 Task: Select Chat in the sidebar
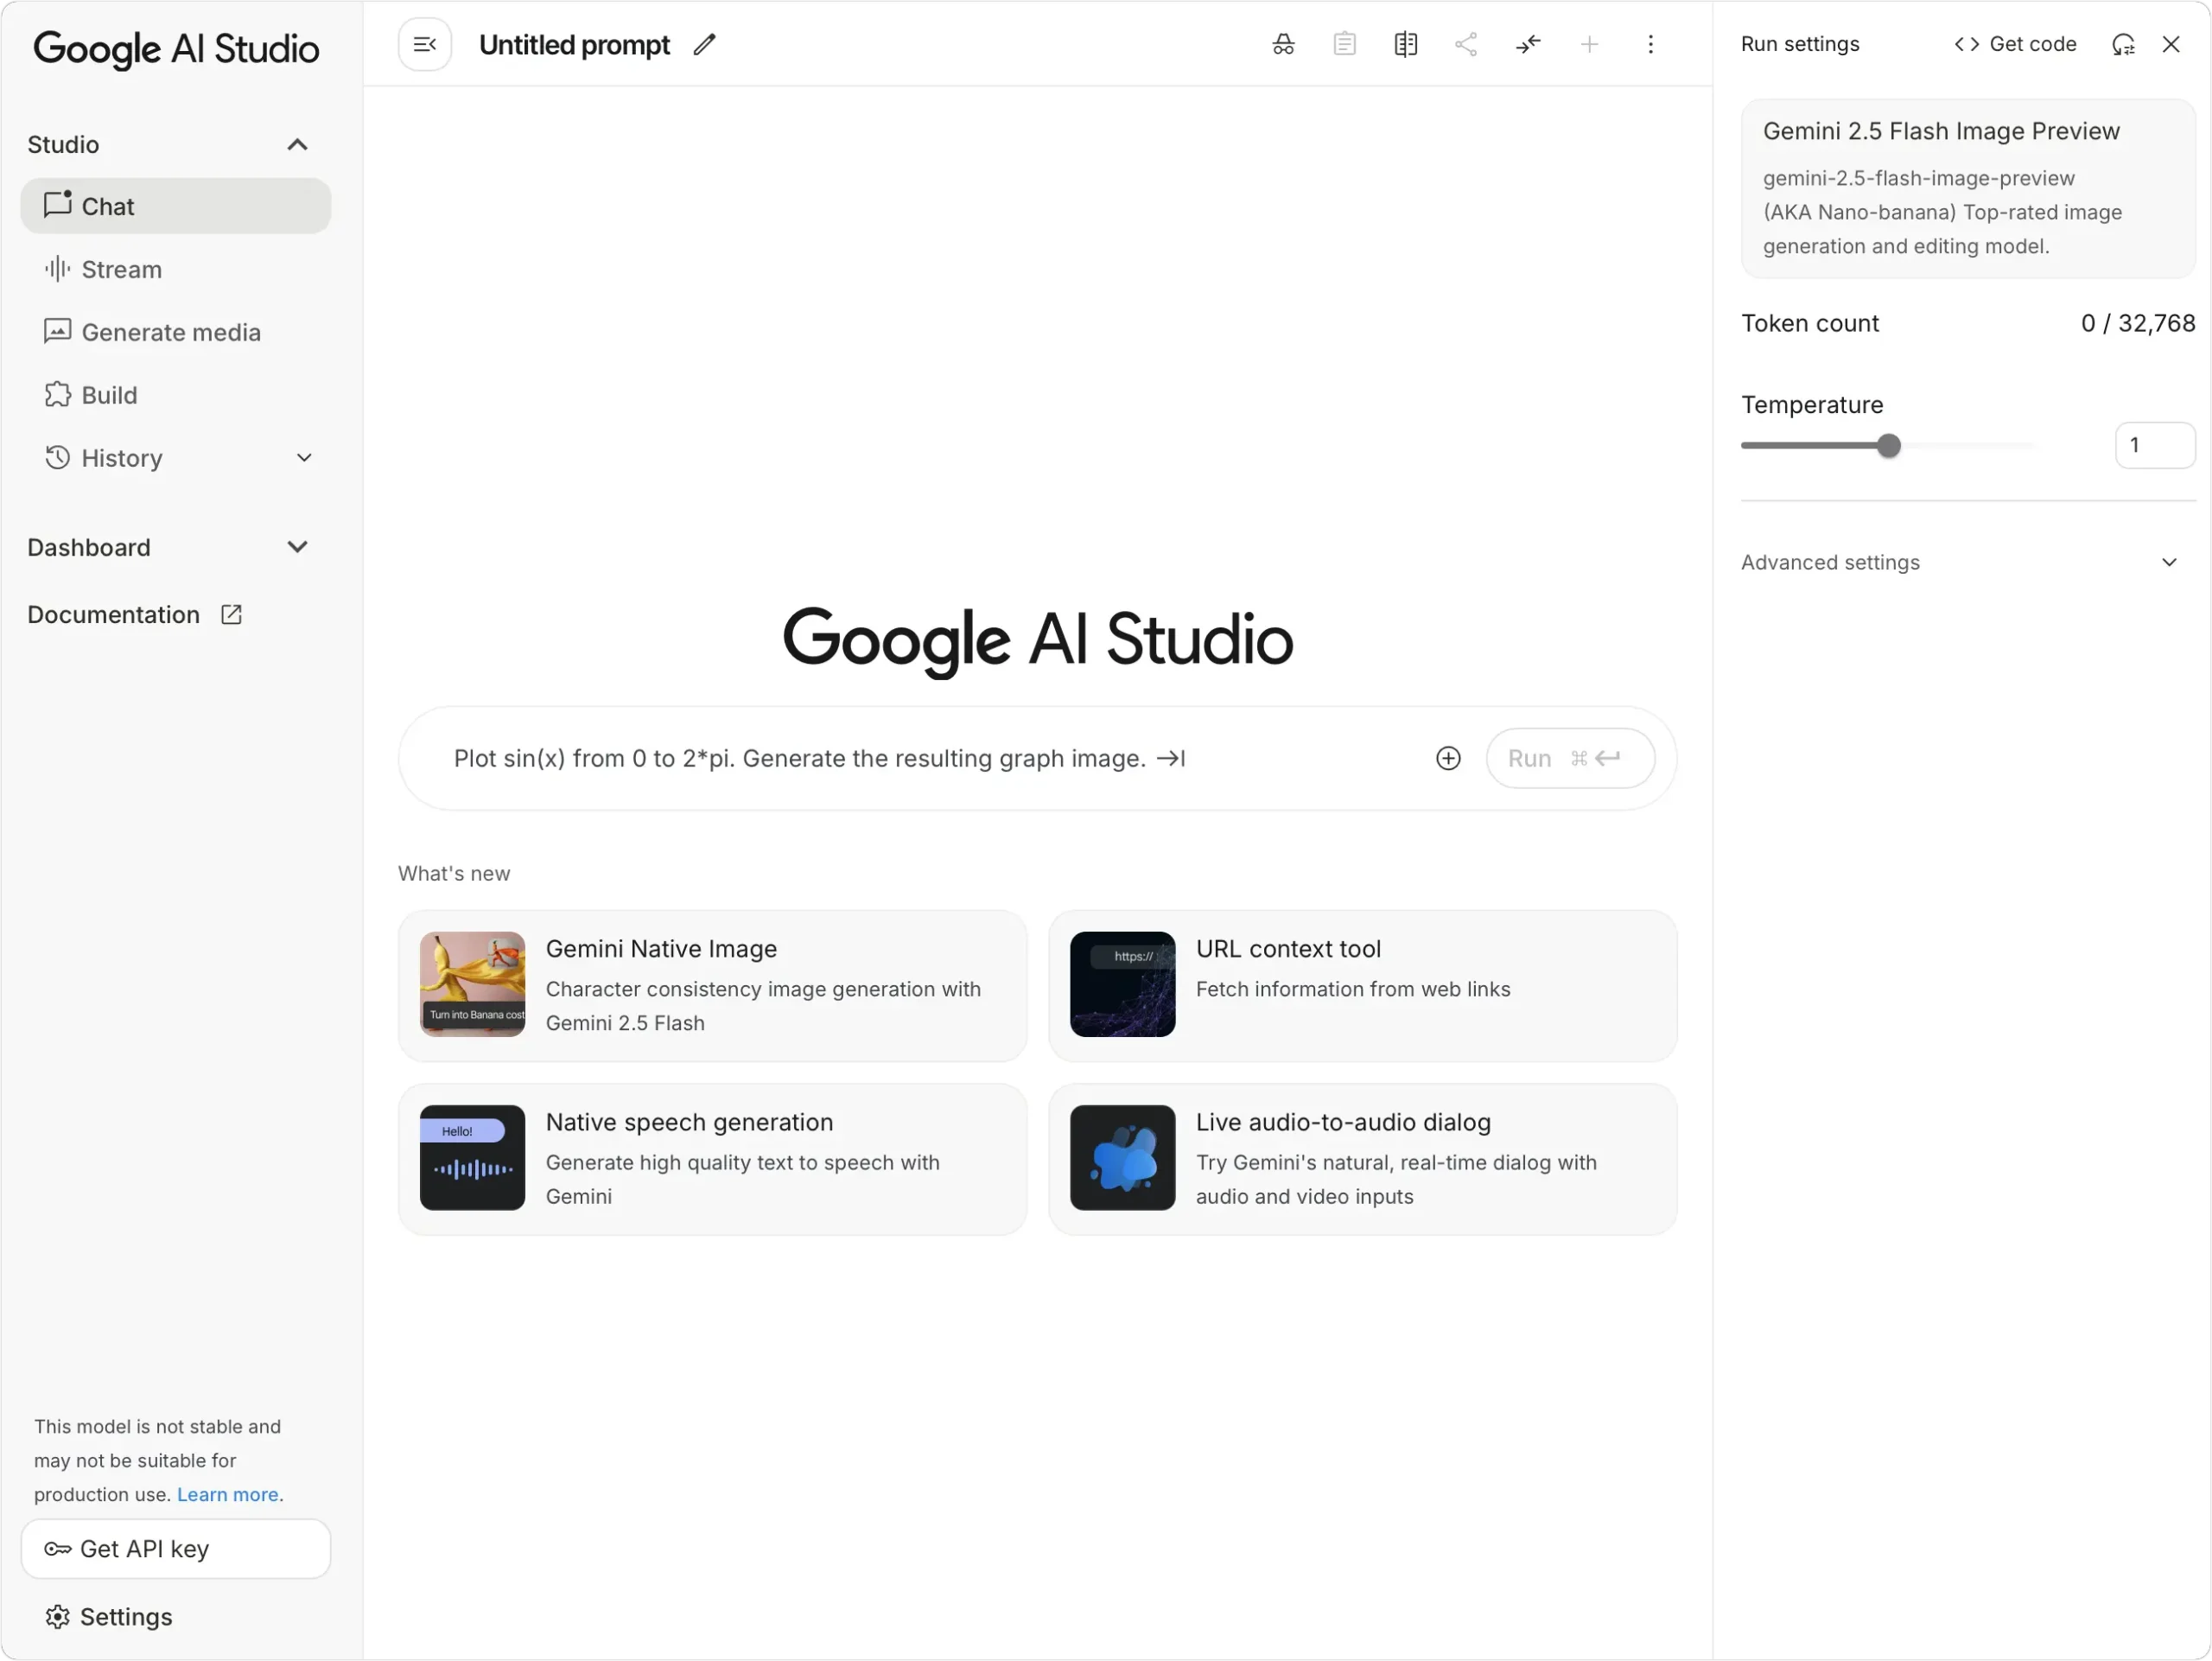tap(176, 207)
